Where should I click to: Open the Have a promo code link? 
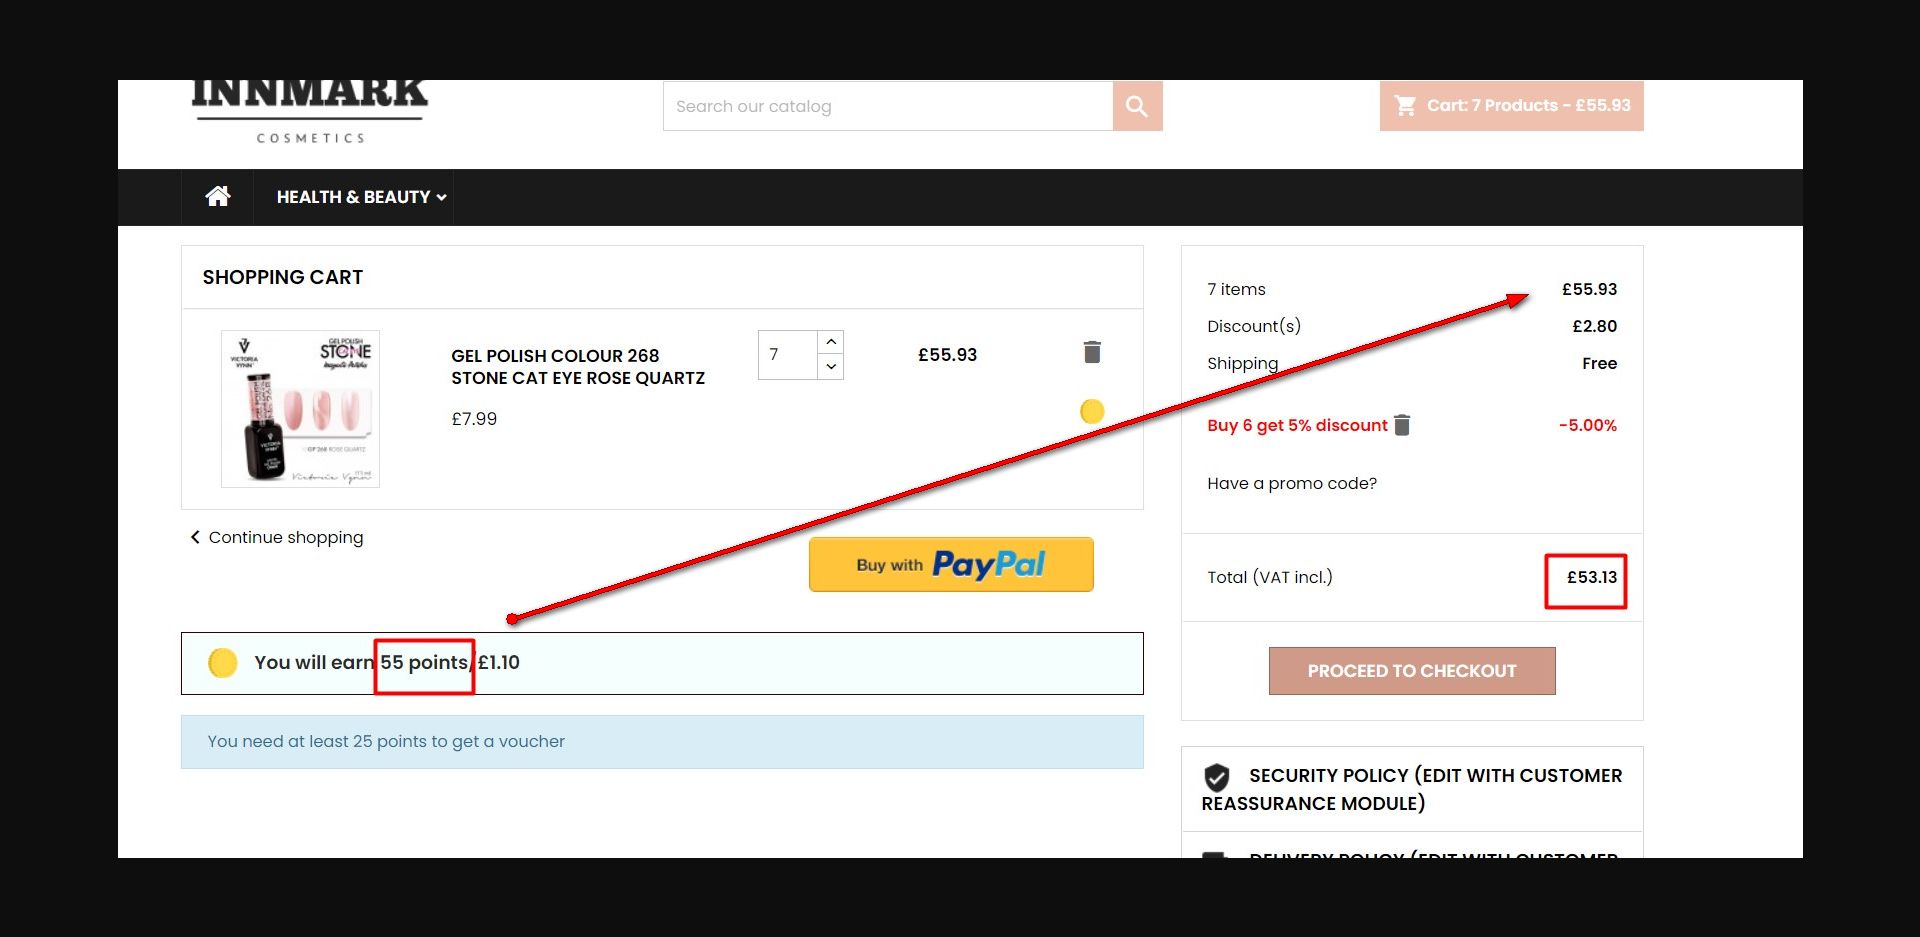tap(1292, 483)
